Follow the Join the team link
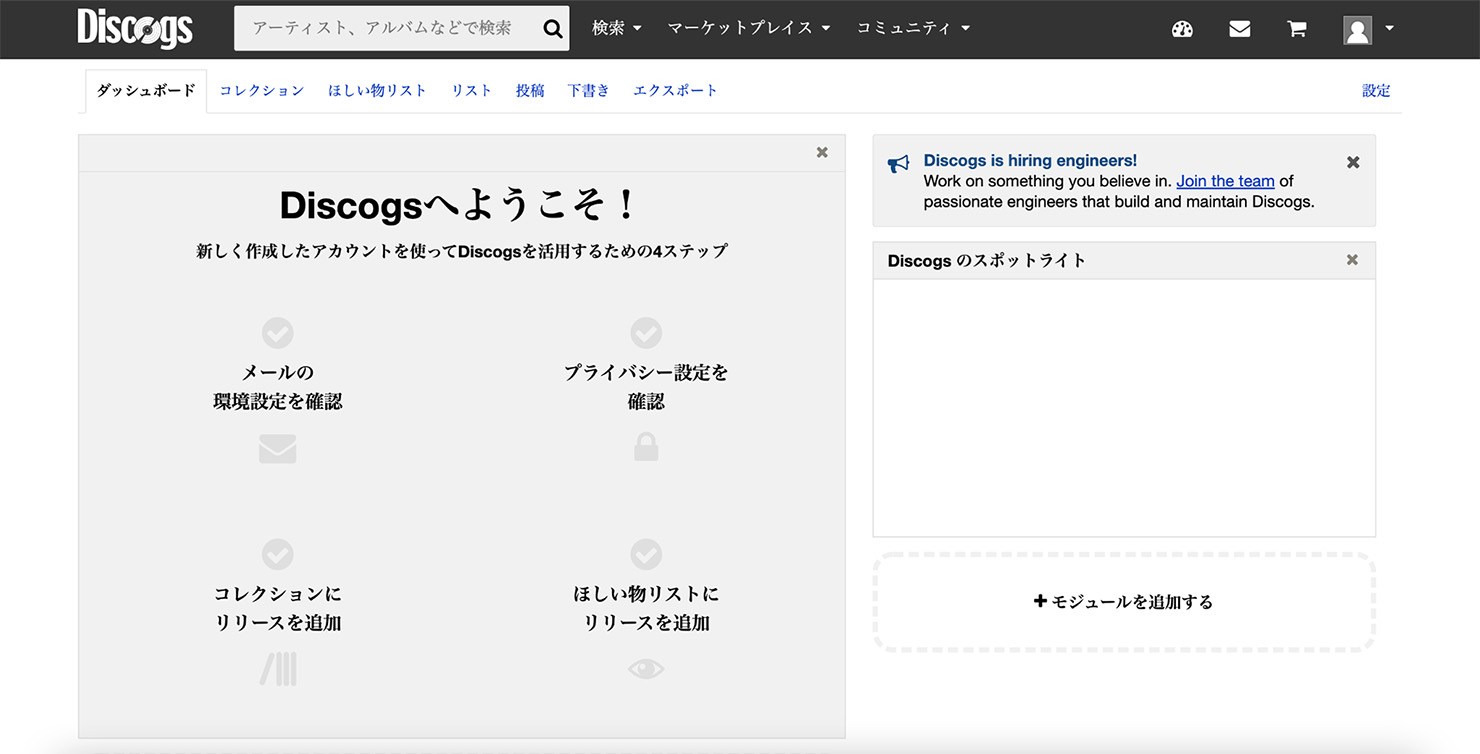The height and width of the screenshot is (754, 1480). (x=1225, y=181)
